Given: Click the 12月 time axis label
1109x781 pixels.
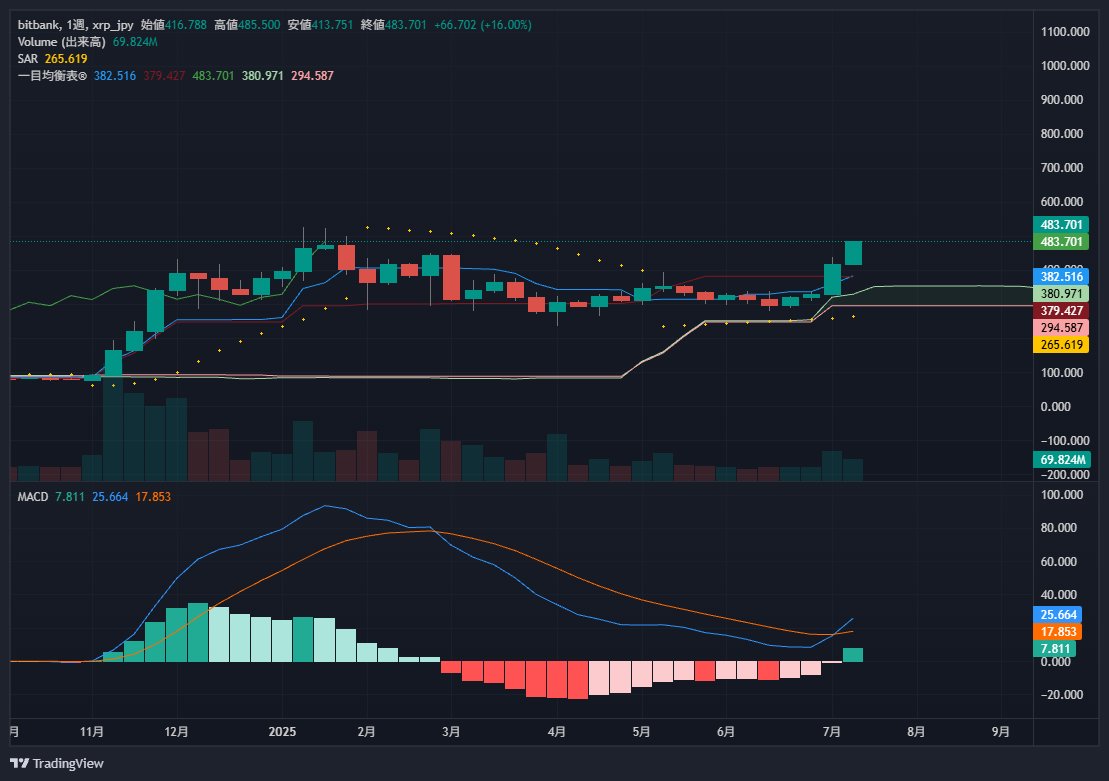Looking at the screenshot, I should coord(176,731).
